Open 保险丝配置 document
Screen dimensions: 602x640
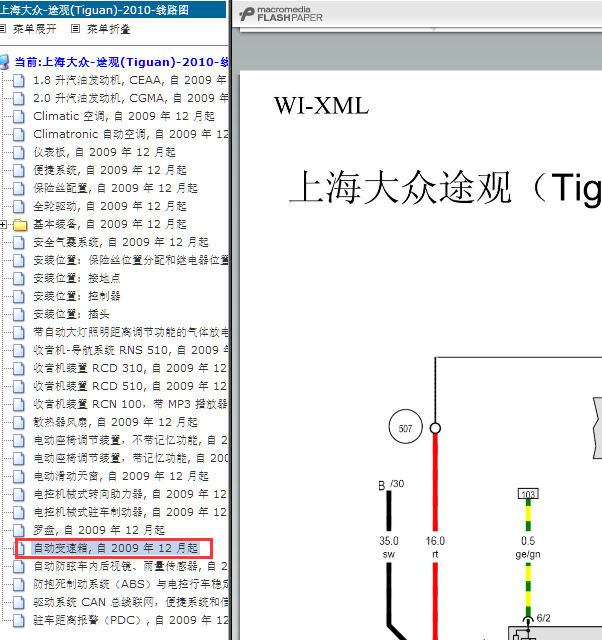point(116,188)
